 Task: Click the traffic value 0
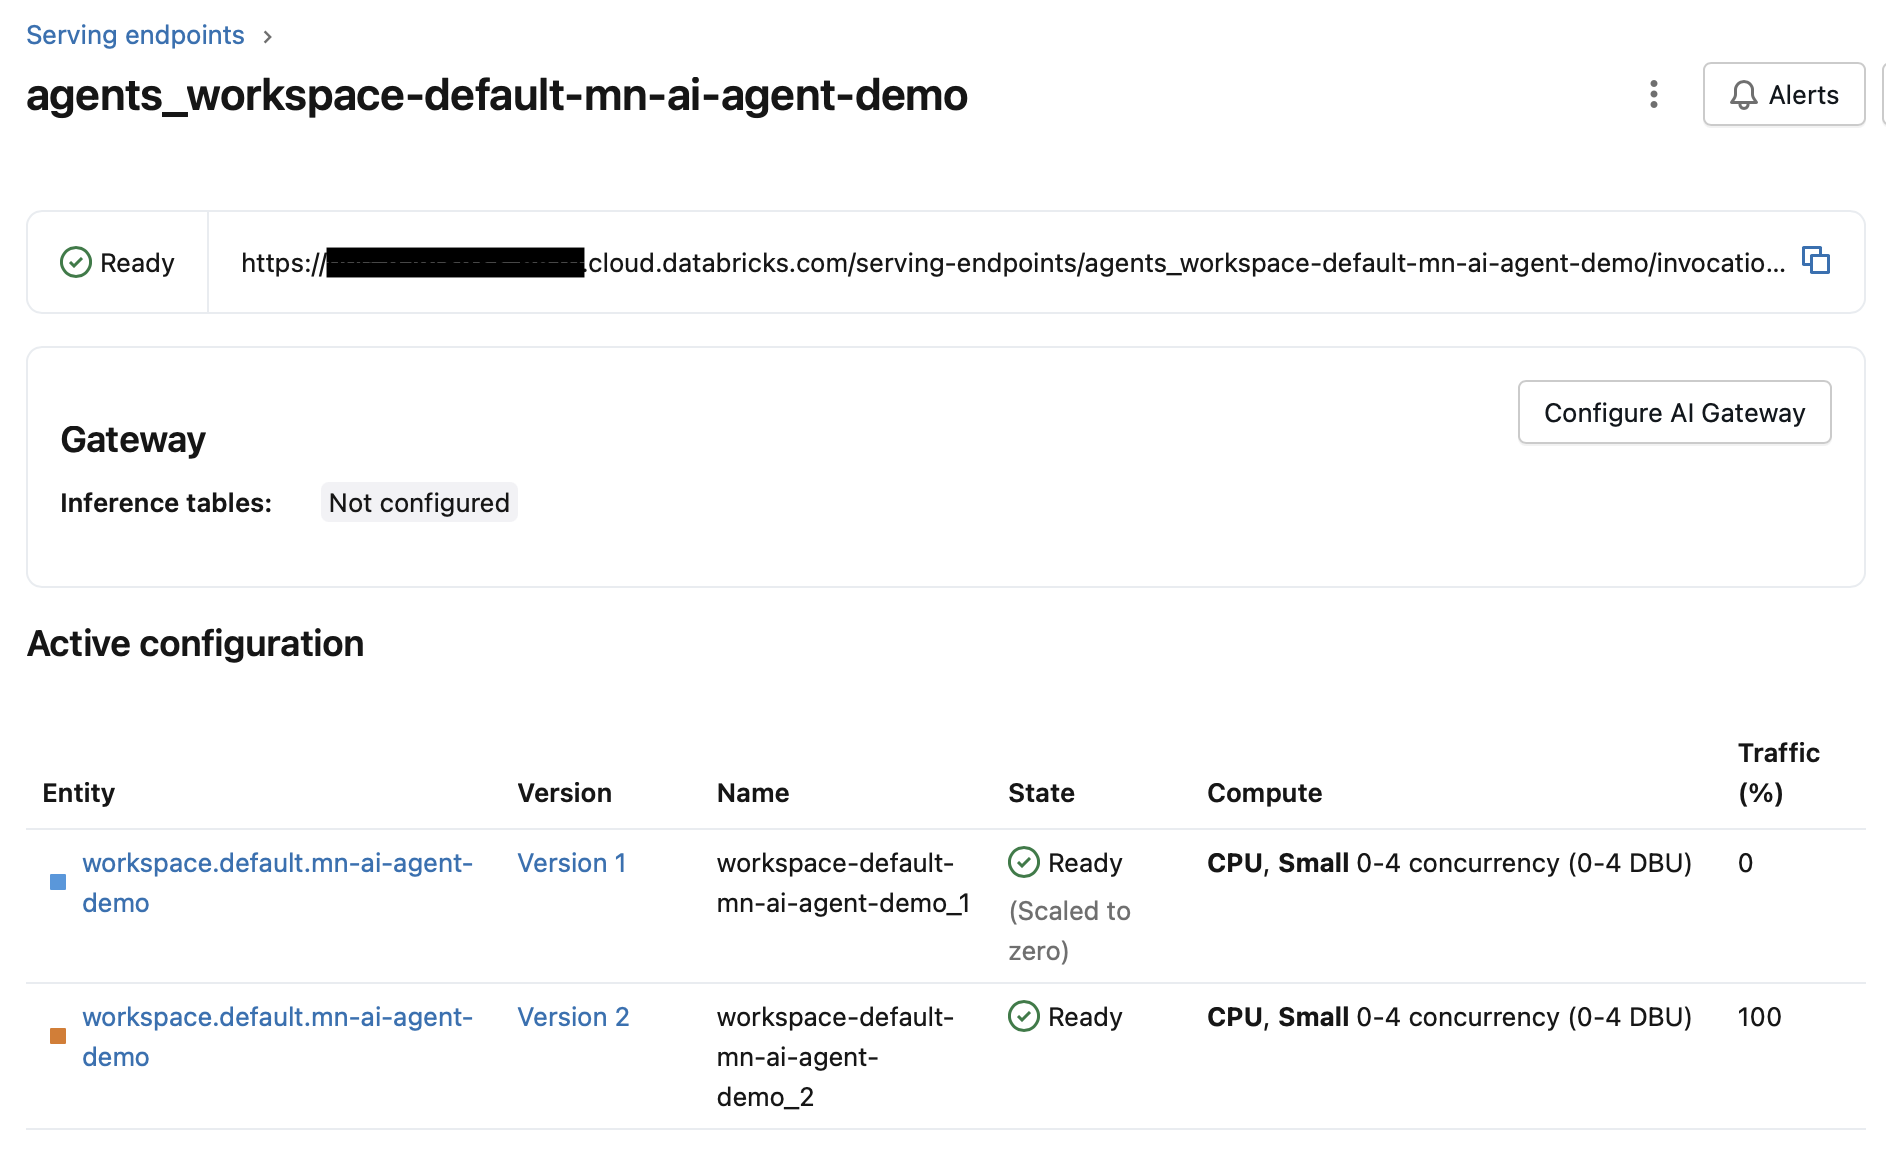coord(1745,862)
